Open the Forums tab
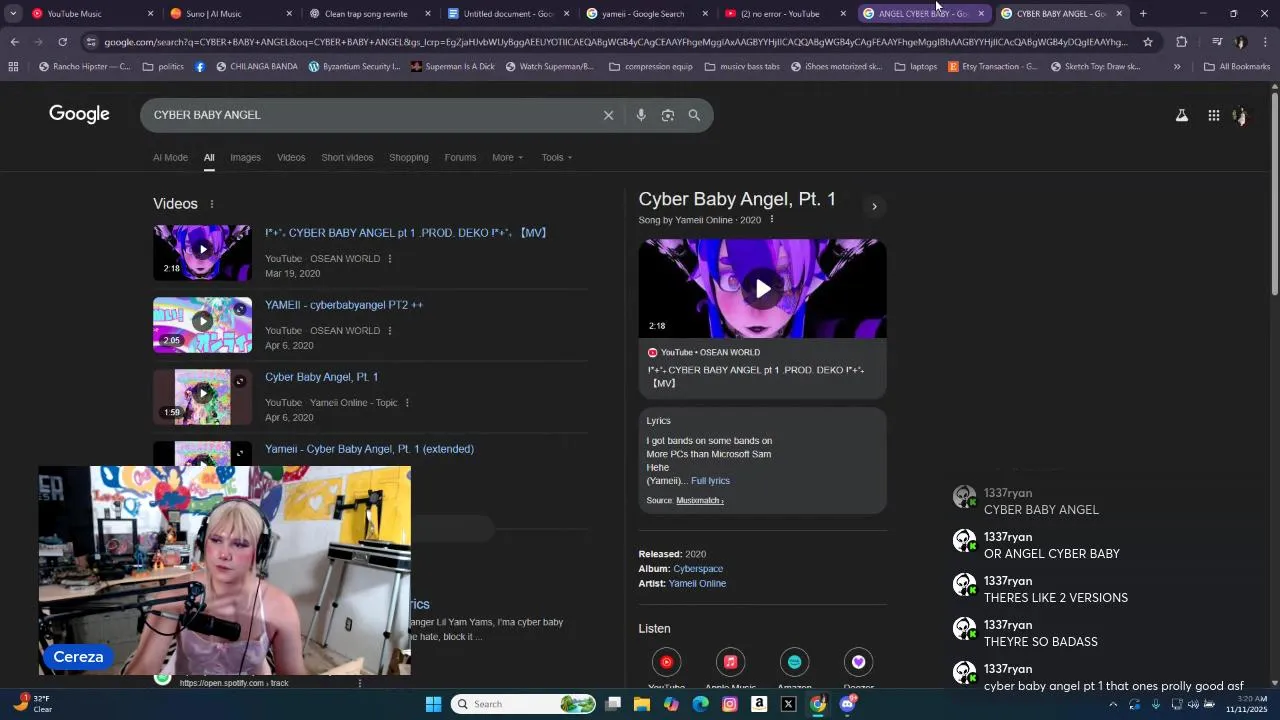The height and width of the screenshot is (720, 1280). [x=460, y=158]
